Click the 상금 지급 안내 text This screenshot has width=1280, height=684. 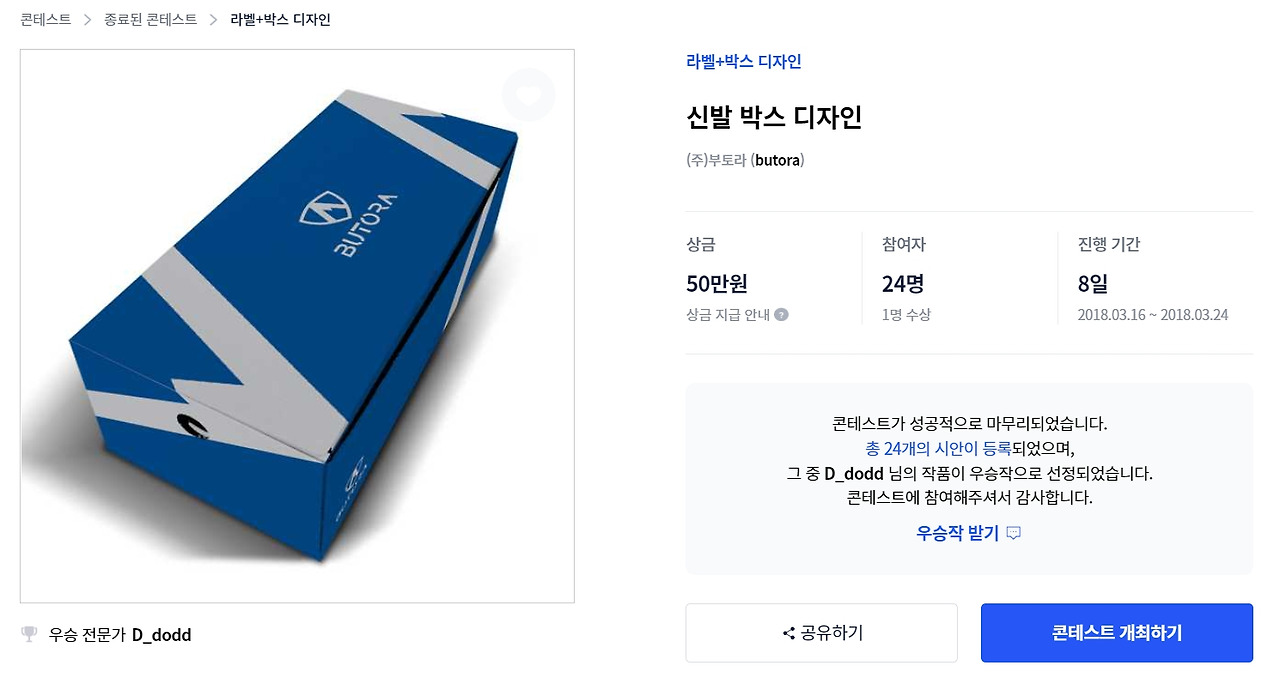[728, 315]
